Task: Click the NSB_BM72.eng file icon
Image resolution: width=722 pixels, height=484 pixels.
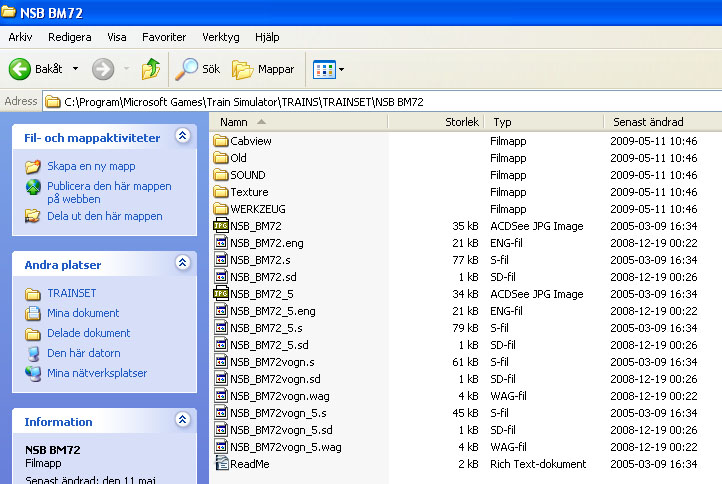Action: coord(221,242)
